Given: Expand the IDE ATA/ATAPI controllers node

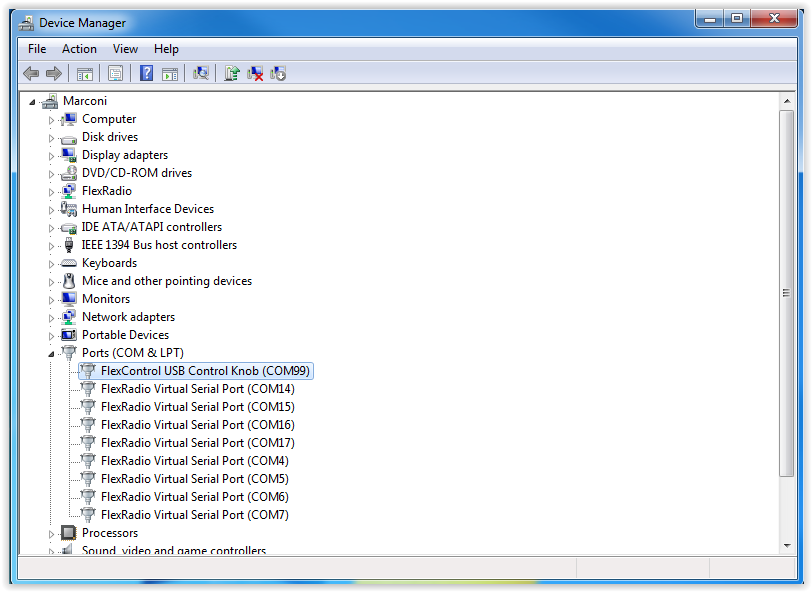Looking at the screenshot, I should coord(51,228).
